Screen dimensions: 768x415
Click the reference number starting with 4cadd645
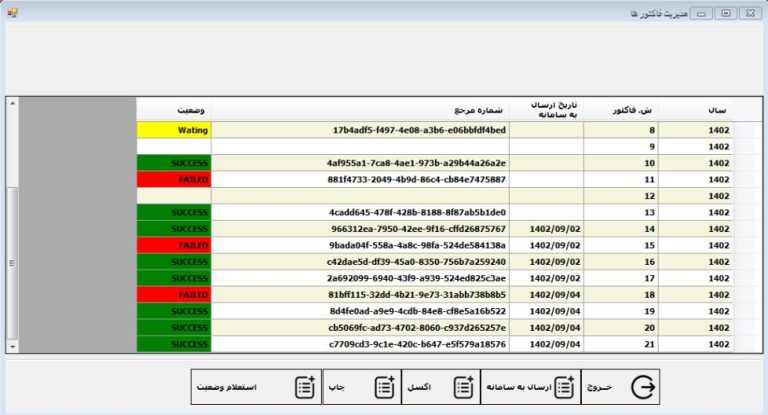[x=417, y=212]
